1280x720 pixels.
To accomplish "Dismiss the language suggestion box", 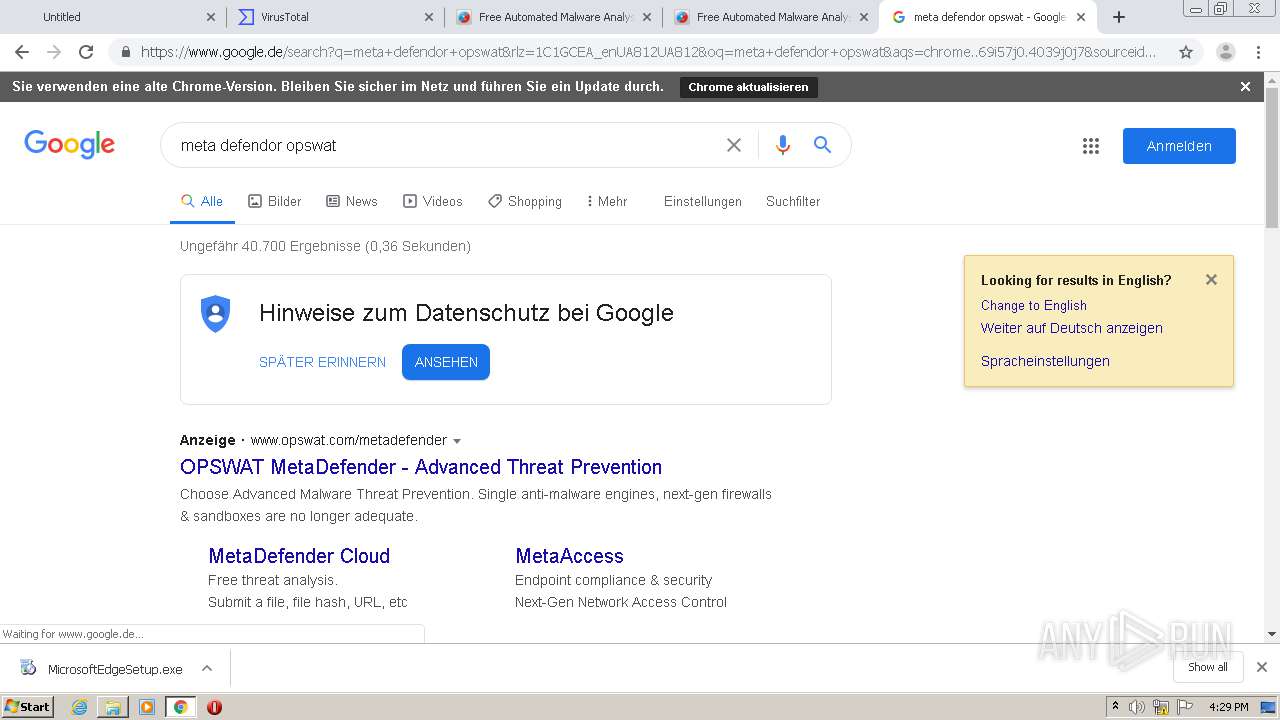I will (x=1211, y=280).
